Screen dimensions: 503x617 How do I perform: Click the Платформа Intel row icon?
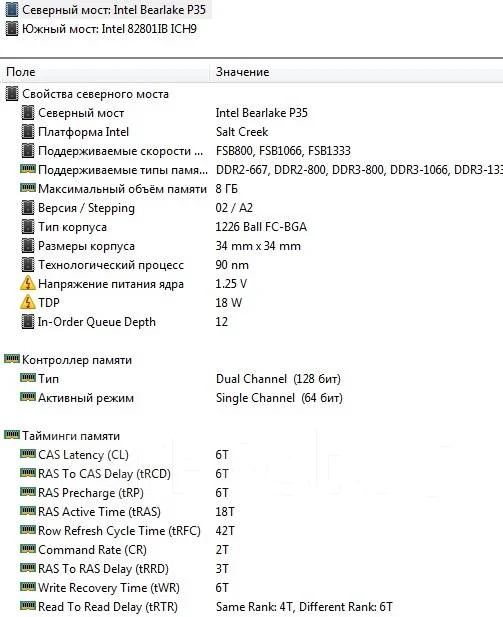coord(28,132)
